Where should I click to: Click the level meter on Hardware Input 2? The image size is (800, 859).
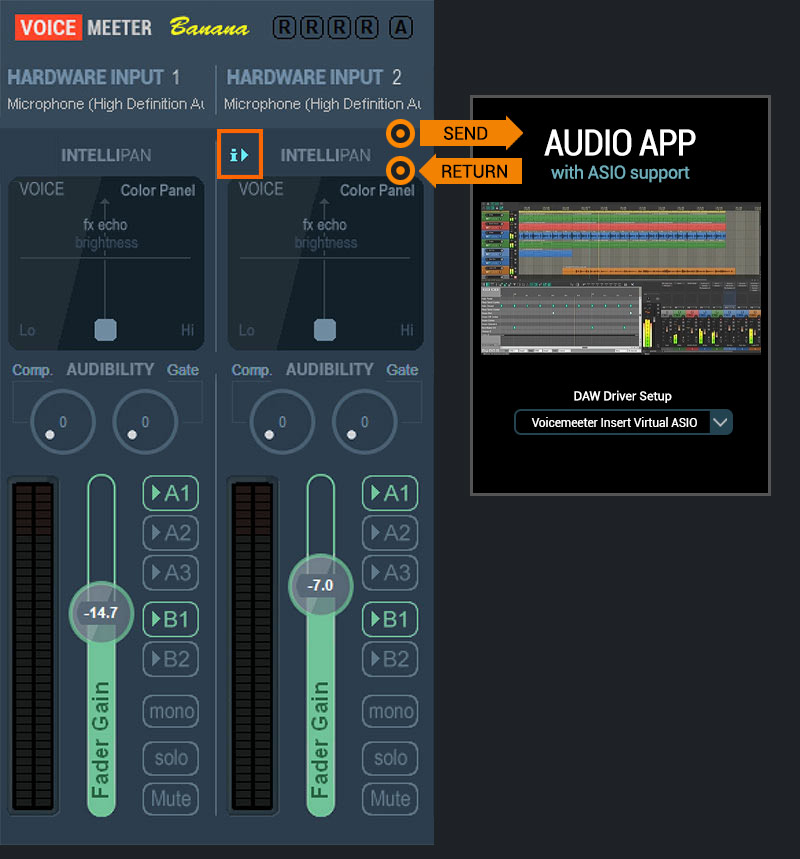tap(252, 645)
